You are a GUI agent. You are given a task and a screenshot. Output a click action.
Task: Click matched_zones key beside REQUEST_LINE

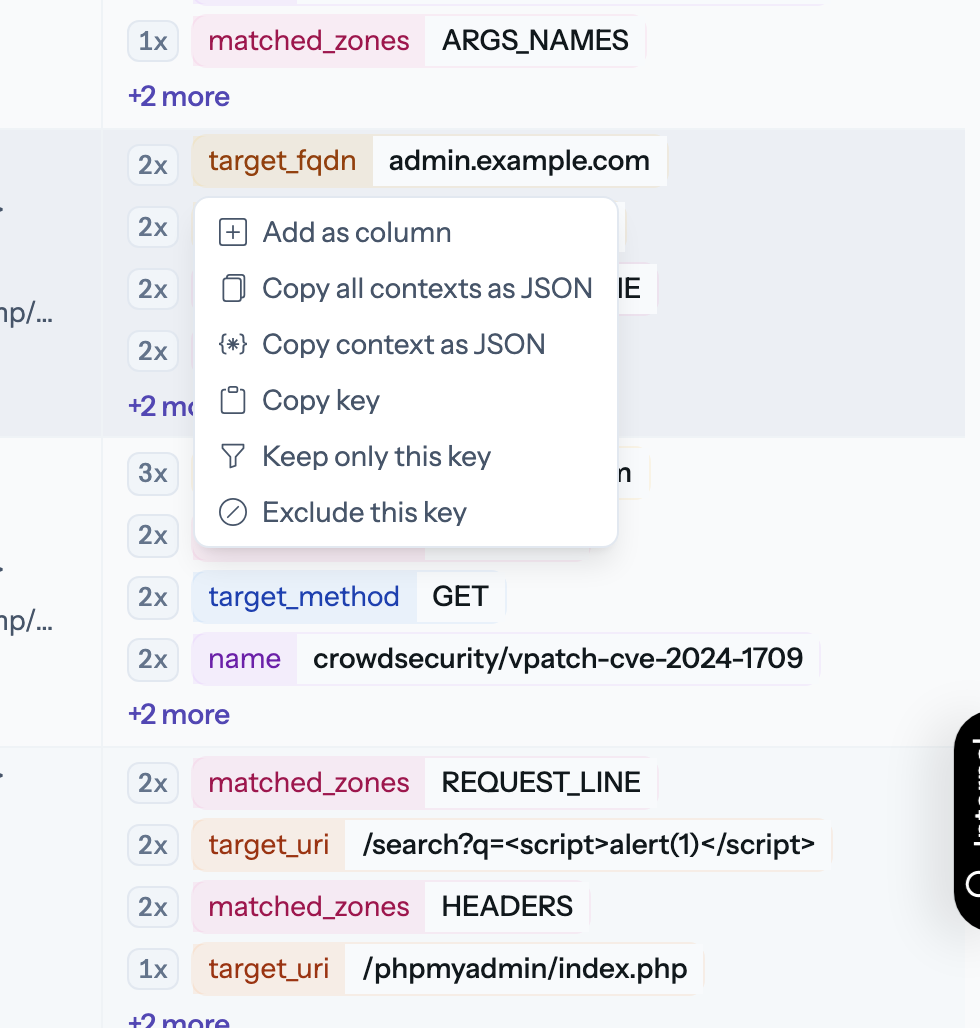[x=309, y=782]
